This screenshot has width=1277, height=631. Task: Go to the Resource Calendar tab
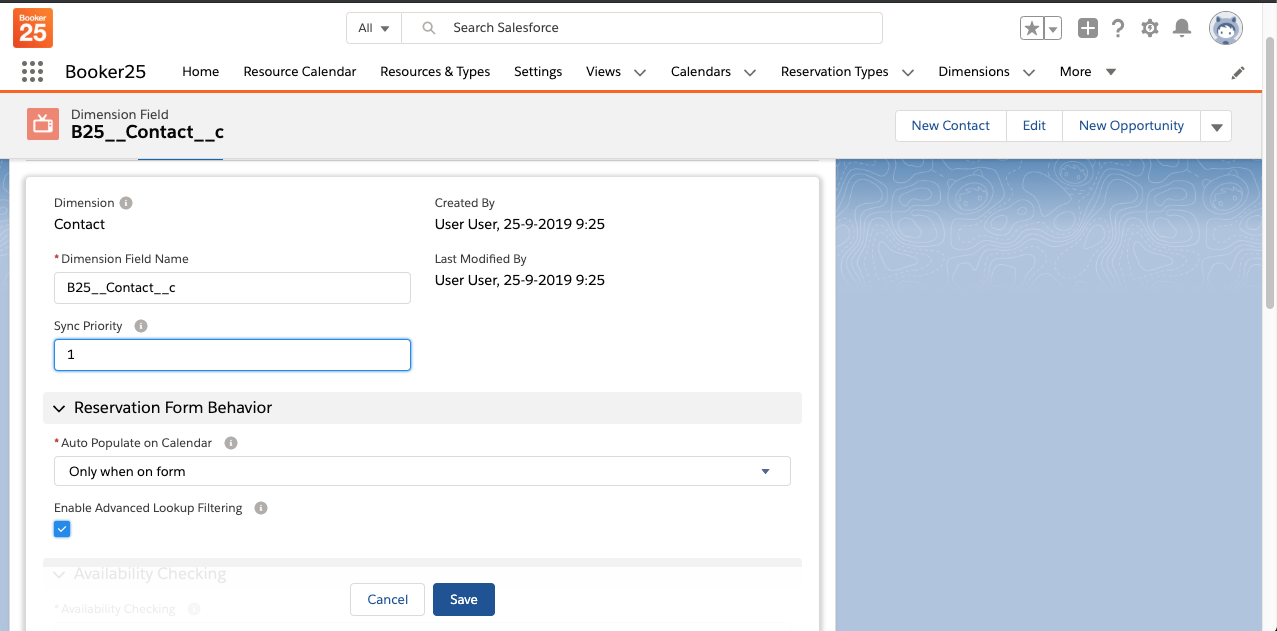299,72
